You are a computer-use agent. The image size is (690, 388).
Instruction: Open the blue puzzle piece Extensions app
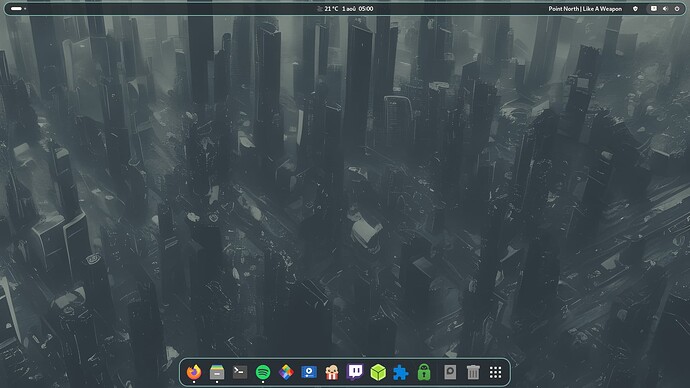(x=401, y=372)
